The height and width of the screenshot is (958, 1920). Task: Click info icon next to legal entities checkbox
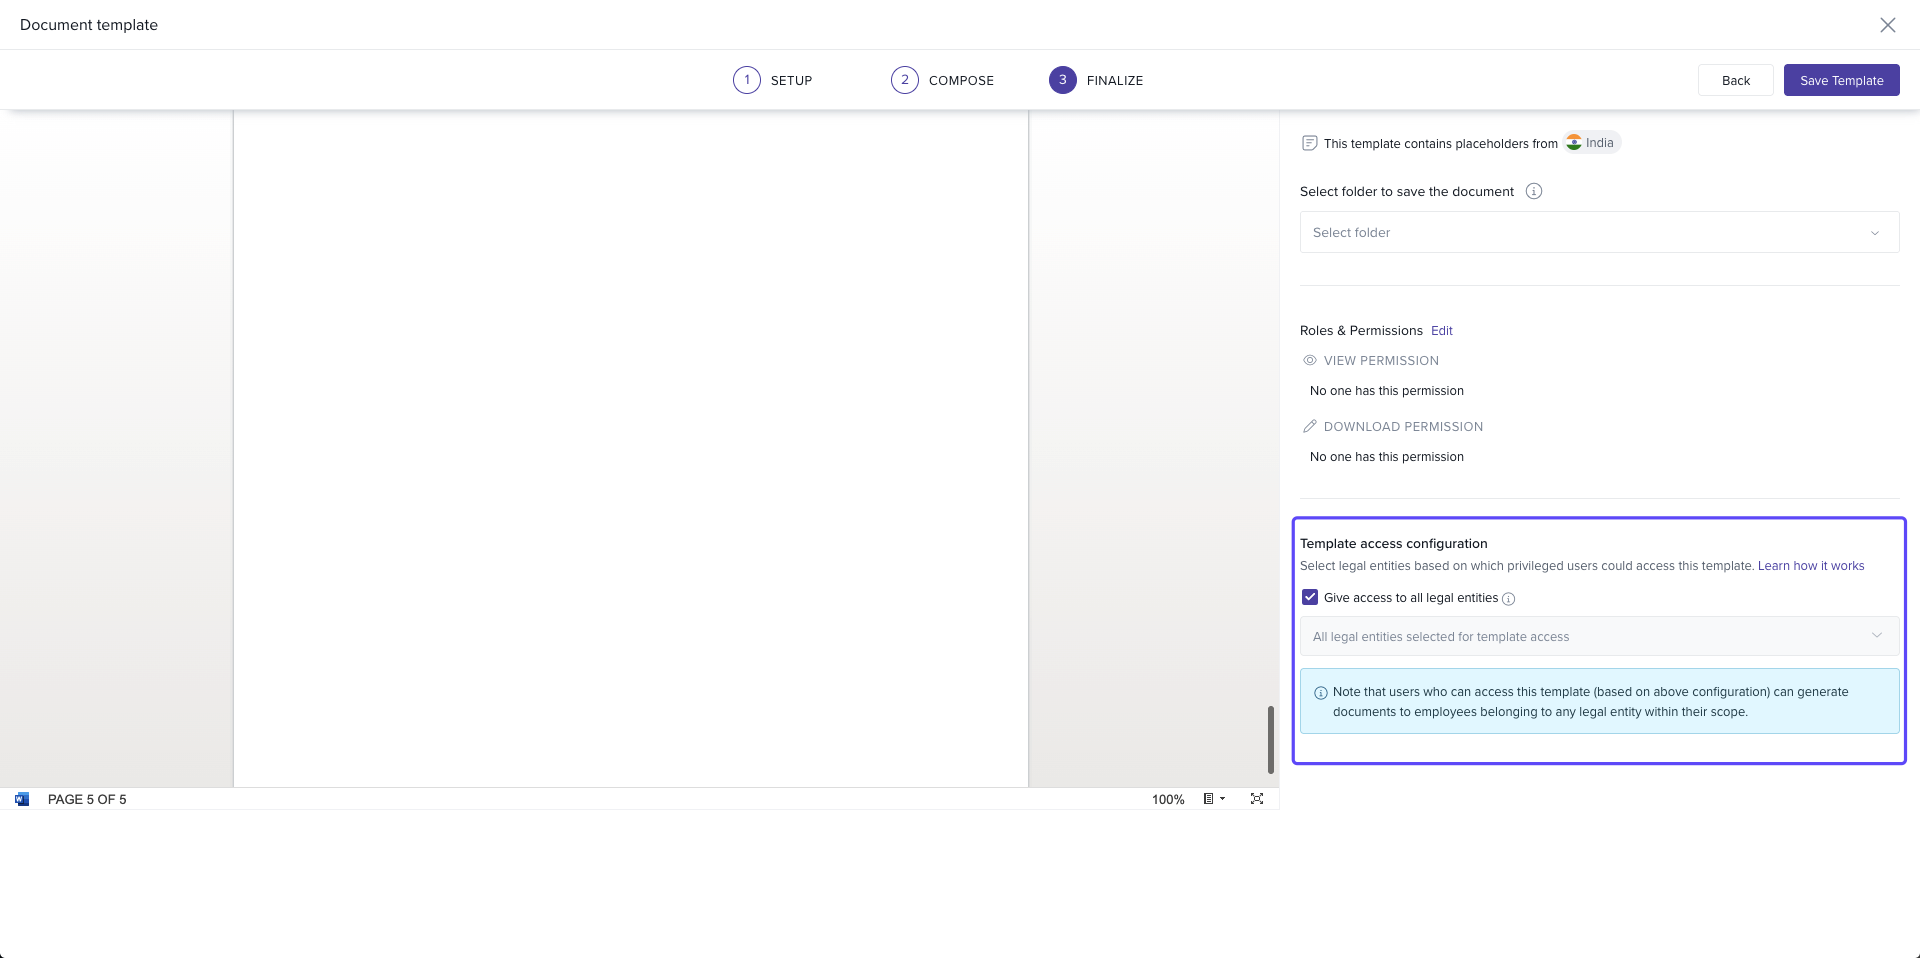coord(1509,599)
